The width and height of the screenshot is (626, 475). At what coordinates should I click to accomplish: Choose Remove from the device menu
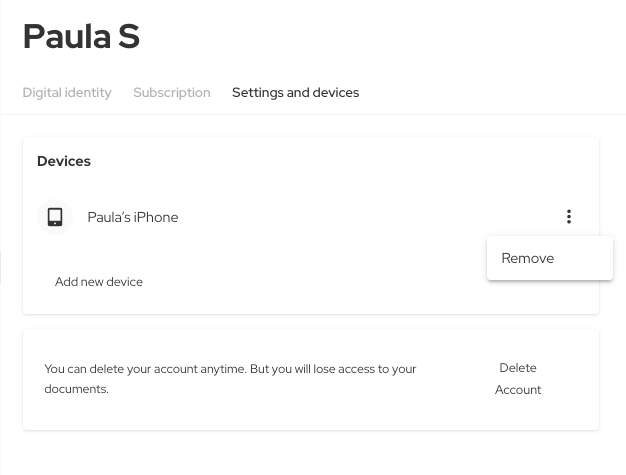click(528, 258)
